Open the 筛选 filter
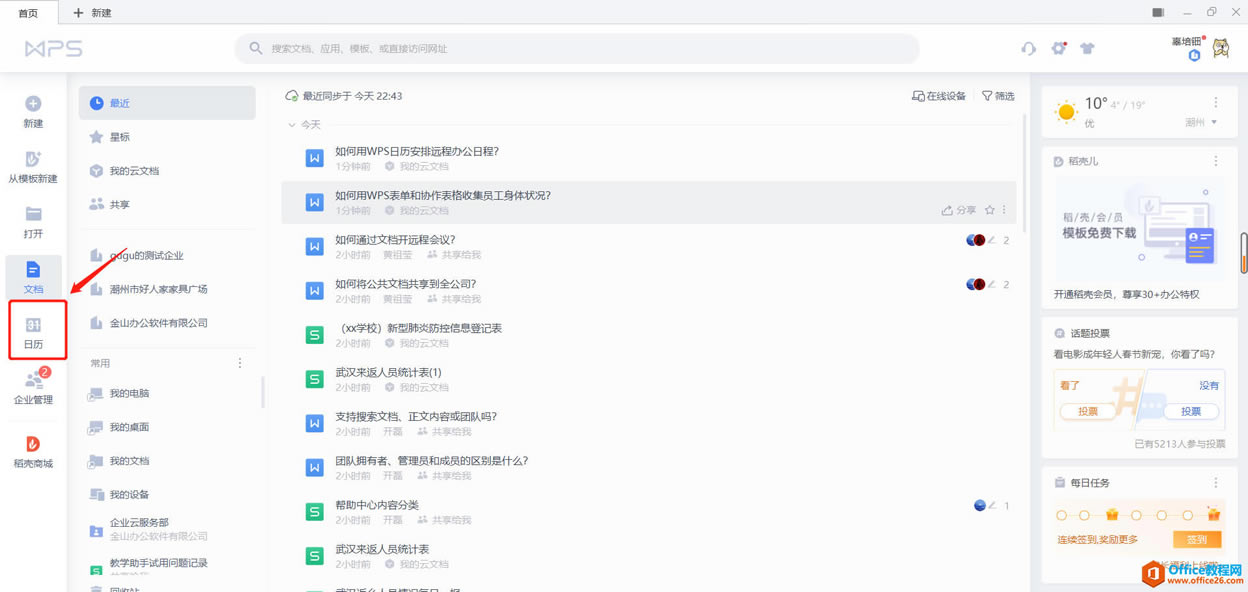 pos(998,96)
